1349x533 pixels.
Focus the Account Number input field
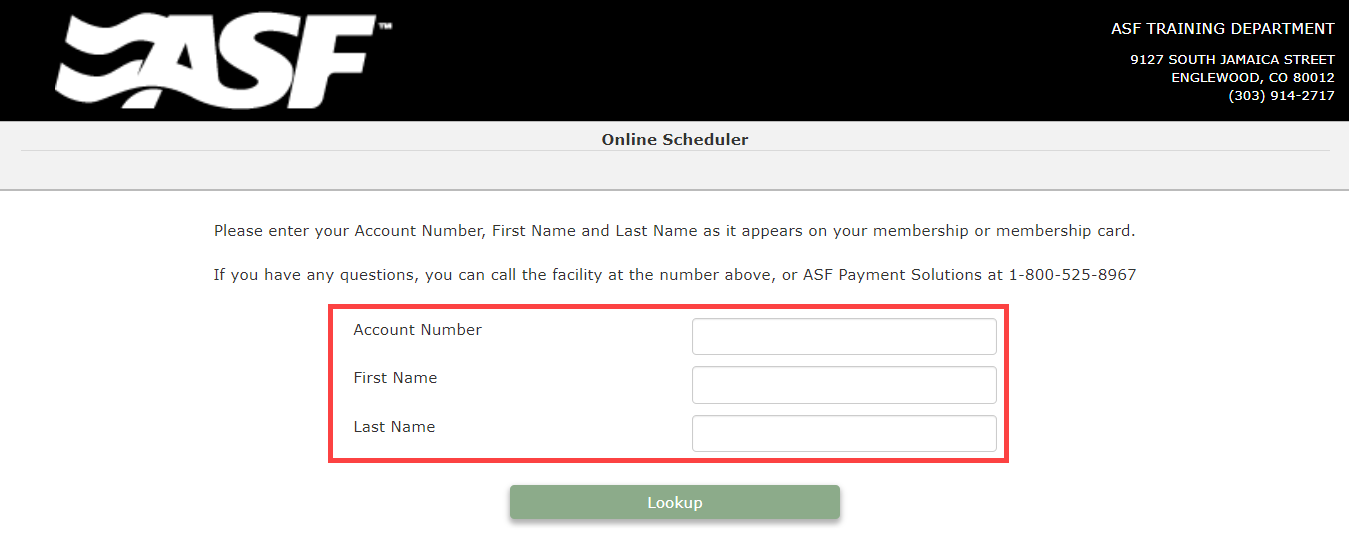click(x=844, y=337)
